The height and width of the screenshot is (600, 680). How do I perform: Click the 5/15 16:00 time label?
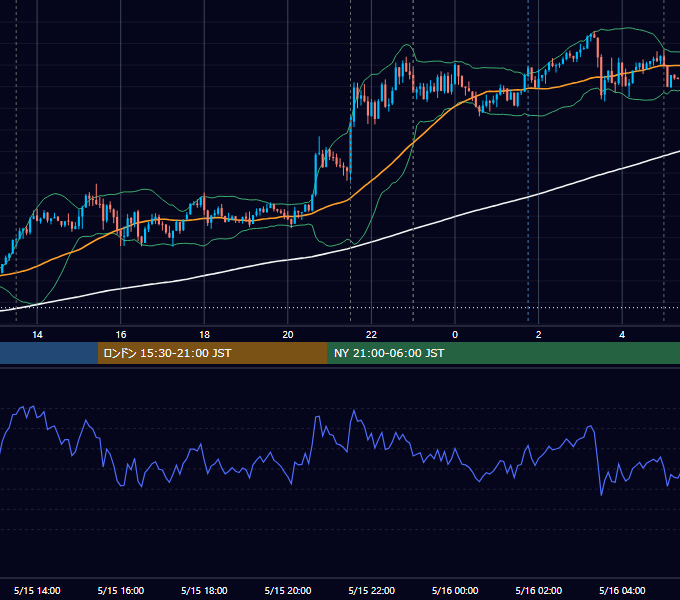(x=121, y=590)
